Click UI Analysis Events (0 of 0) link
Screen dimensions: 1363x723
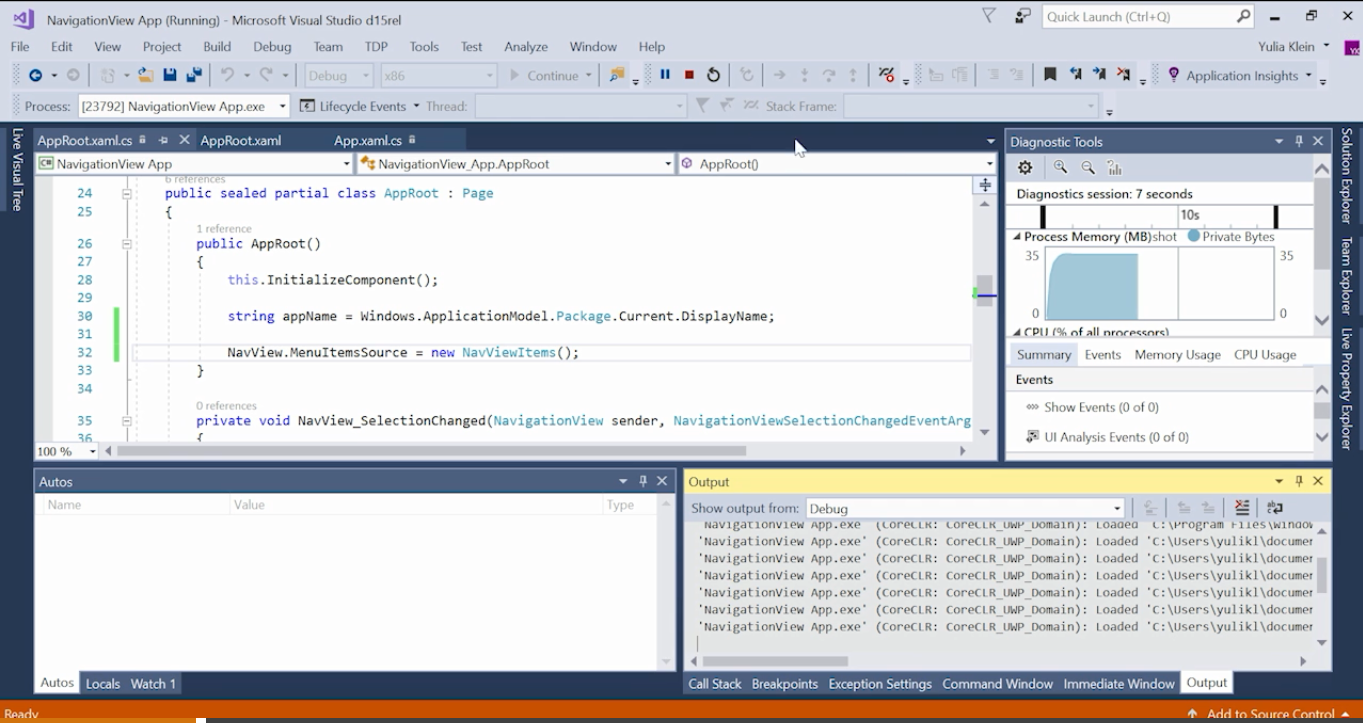click(x=1116, y=437)
